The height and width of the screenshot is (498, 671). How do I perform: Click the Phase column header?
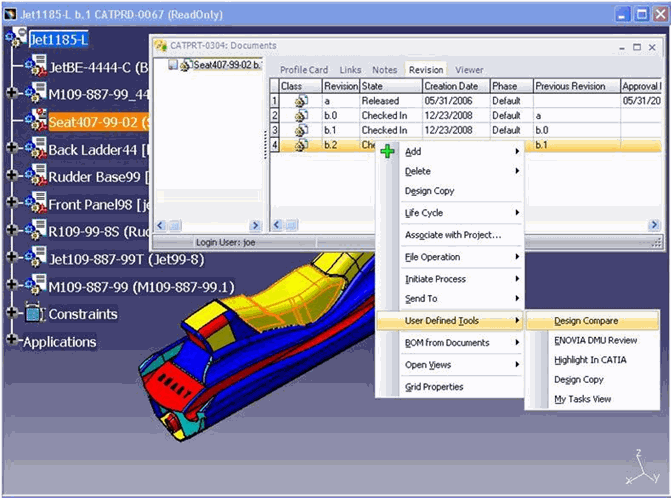click(x=511, y=86)
